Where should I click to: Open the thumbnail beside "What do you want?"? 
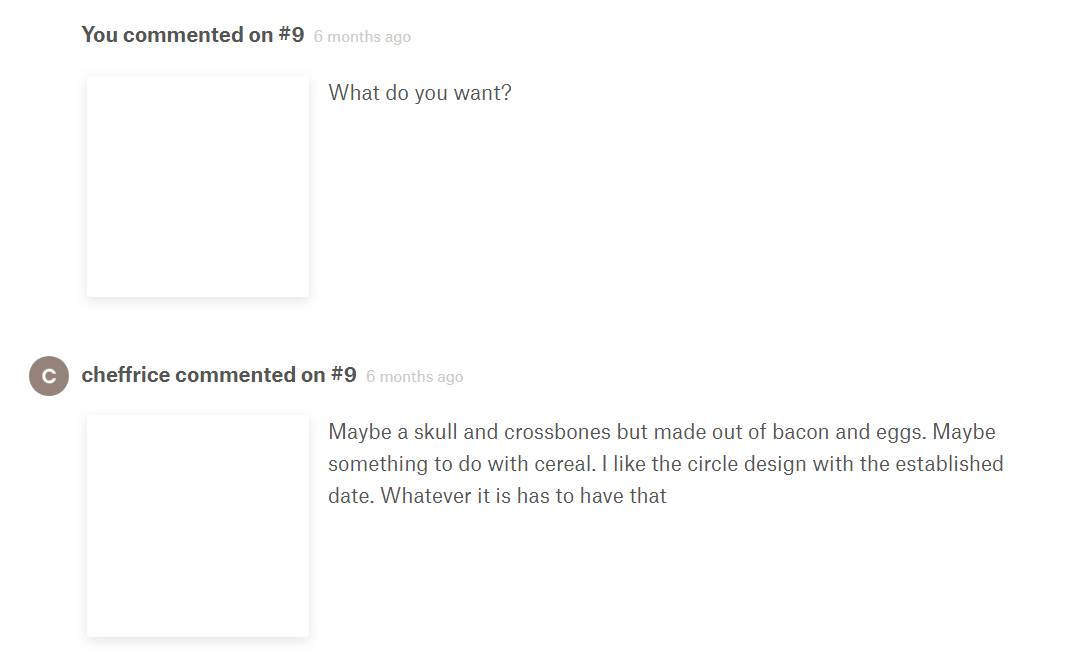coord(198,186)
